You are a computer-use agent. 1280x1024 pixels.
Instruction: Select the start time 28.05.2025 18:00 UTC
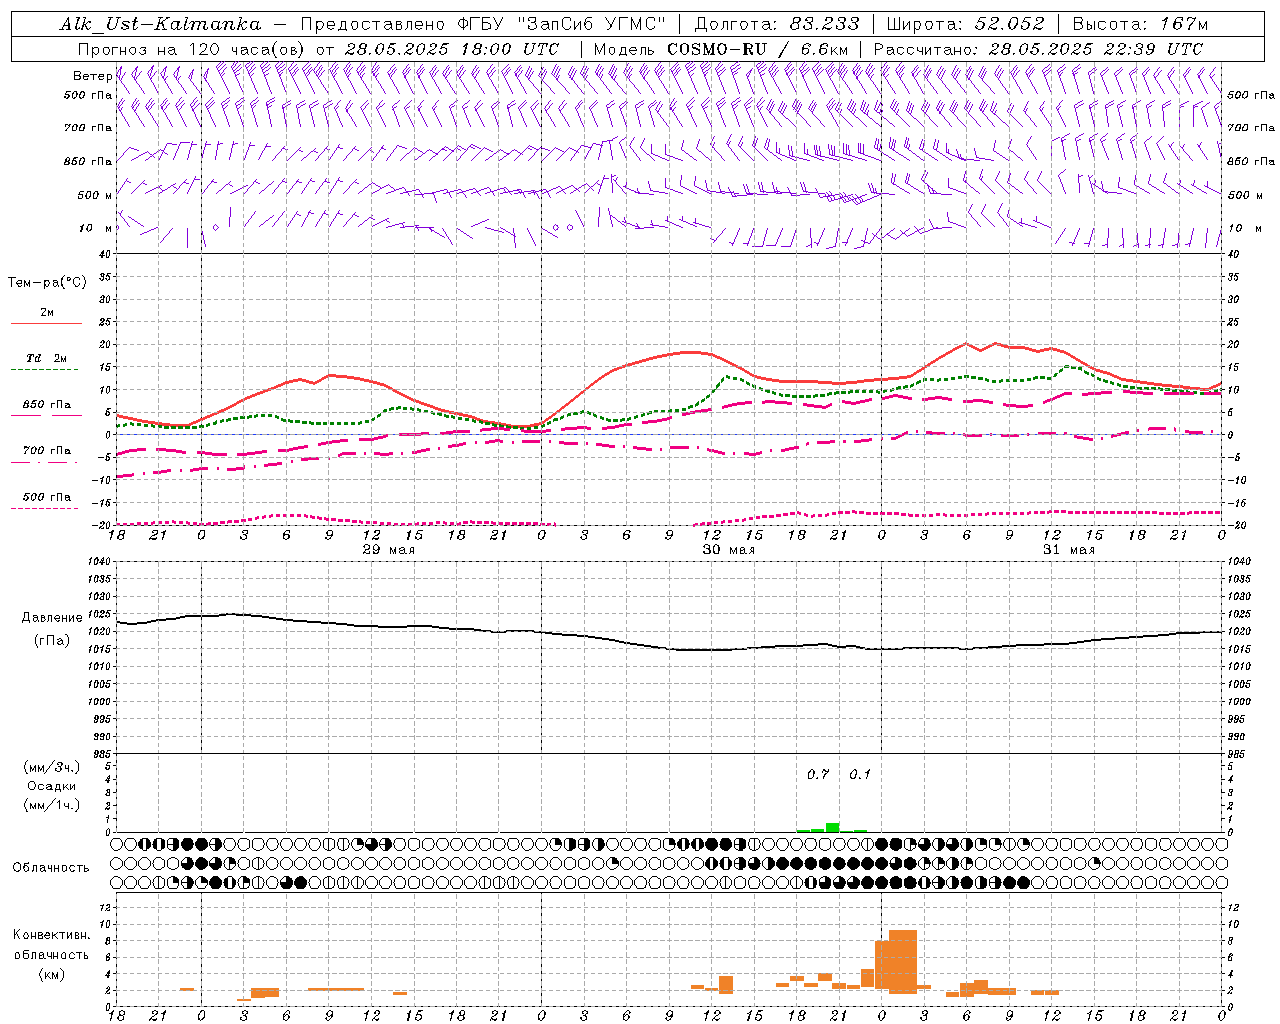point(452,49)
